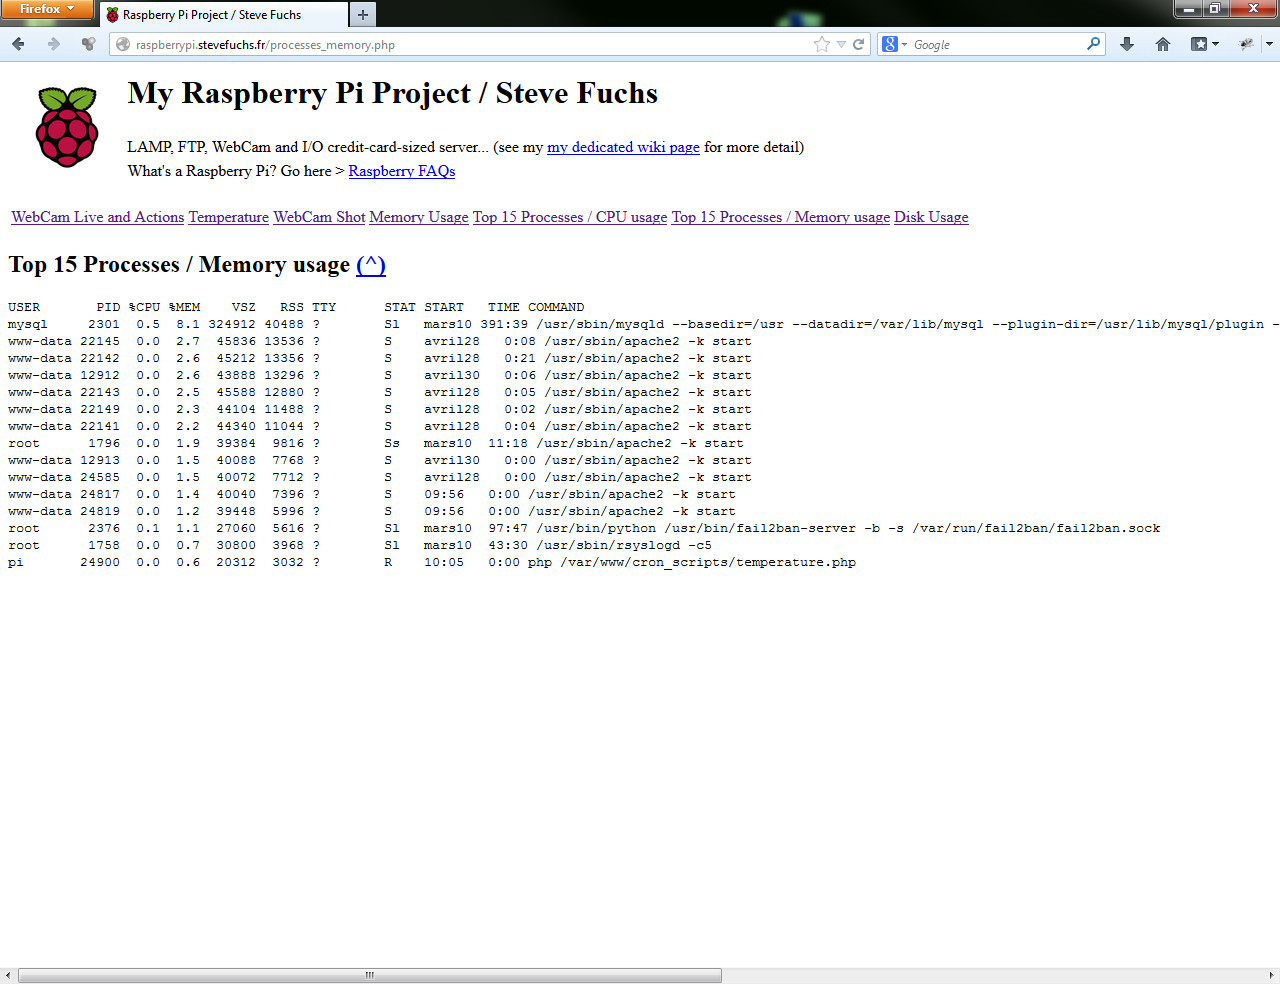
Task: Expand the URL history dropdown arrow
Action: point(841,44)
